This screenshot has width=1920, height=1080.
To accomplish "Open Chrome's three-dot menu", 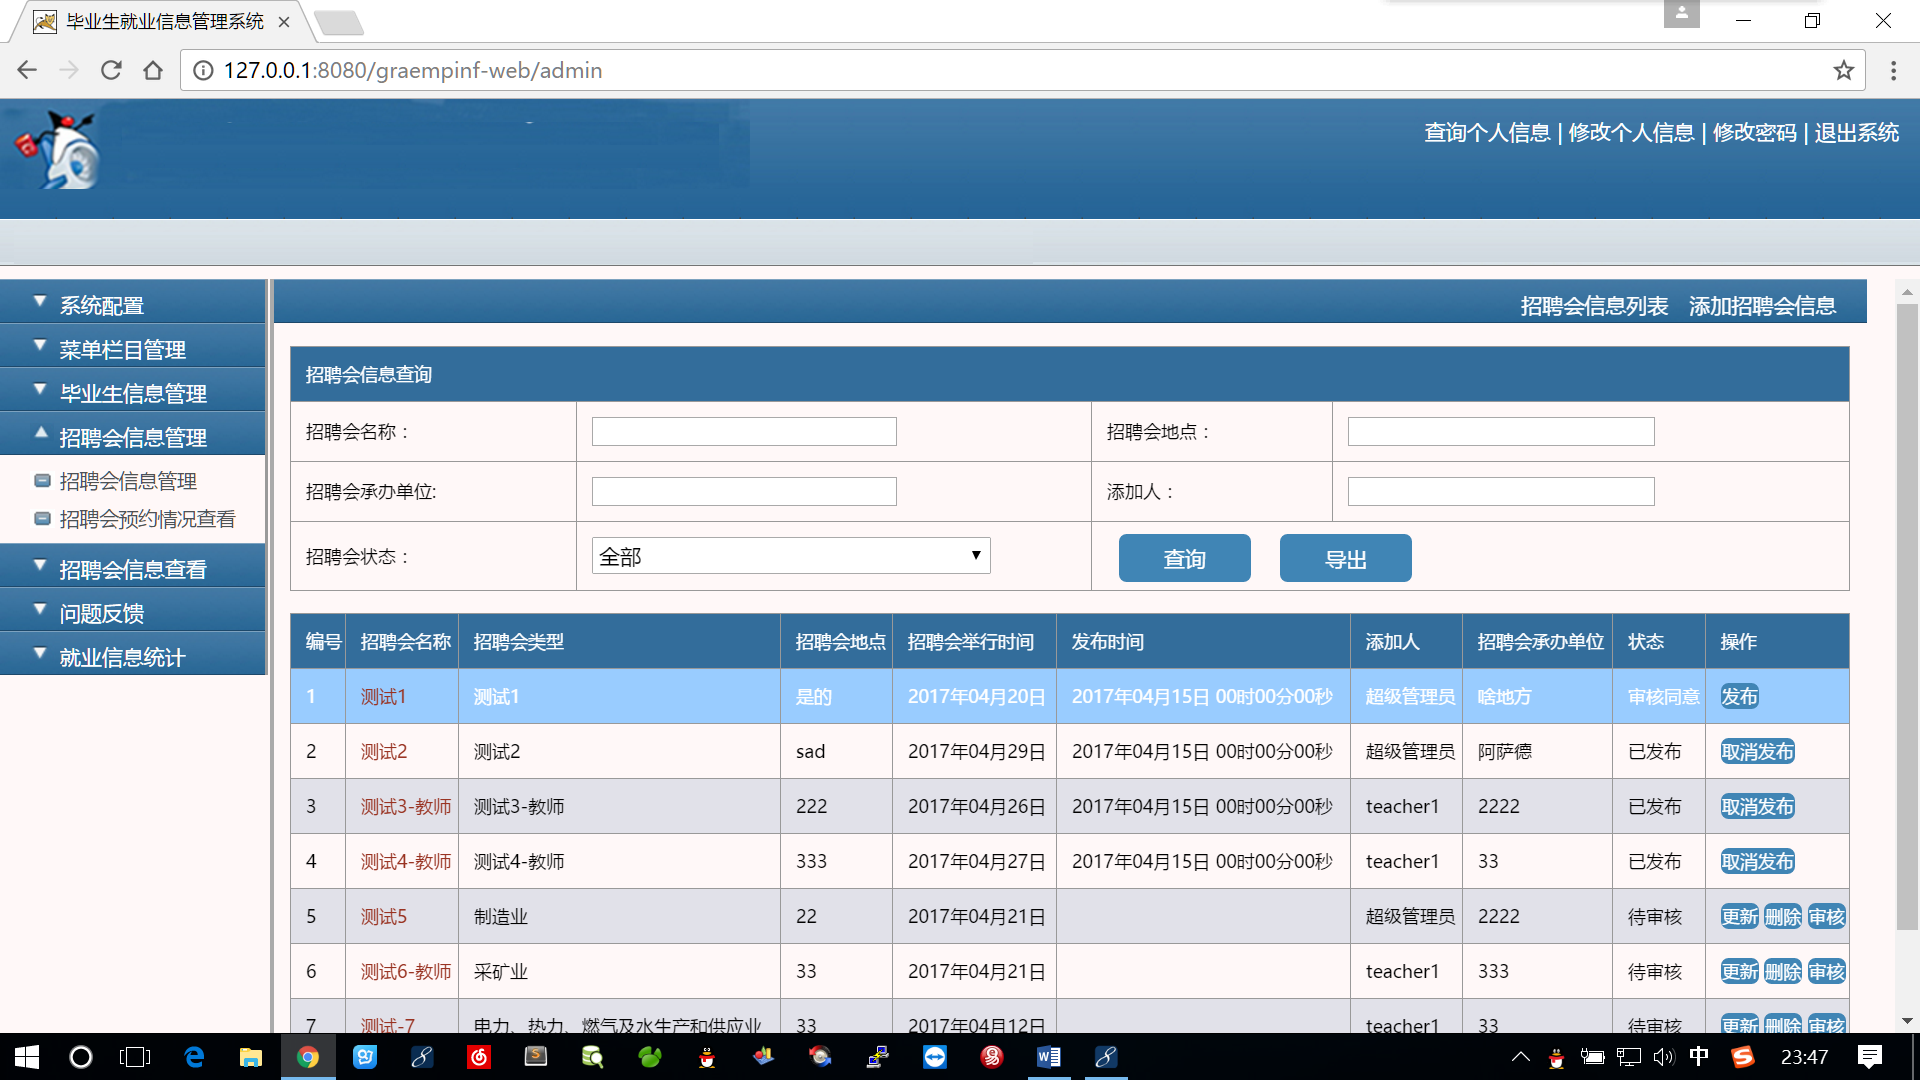I will (x=1893, y=70).
